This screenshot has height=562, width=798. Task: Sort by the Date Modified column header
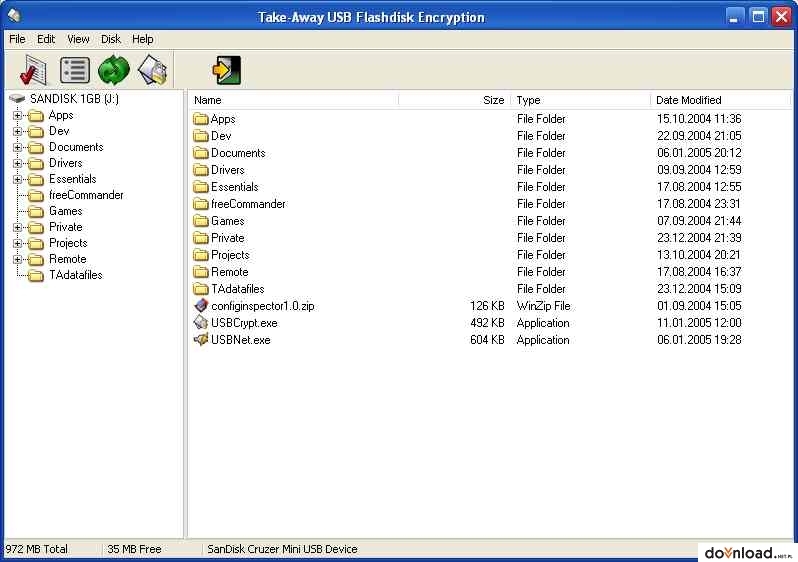coord(721,100)
